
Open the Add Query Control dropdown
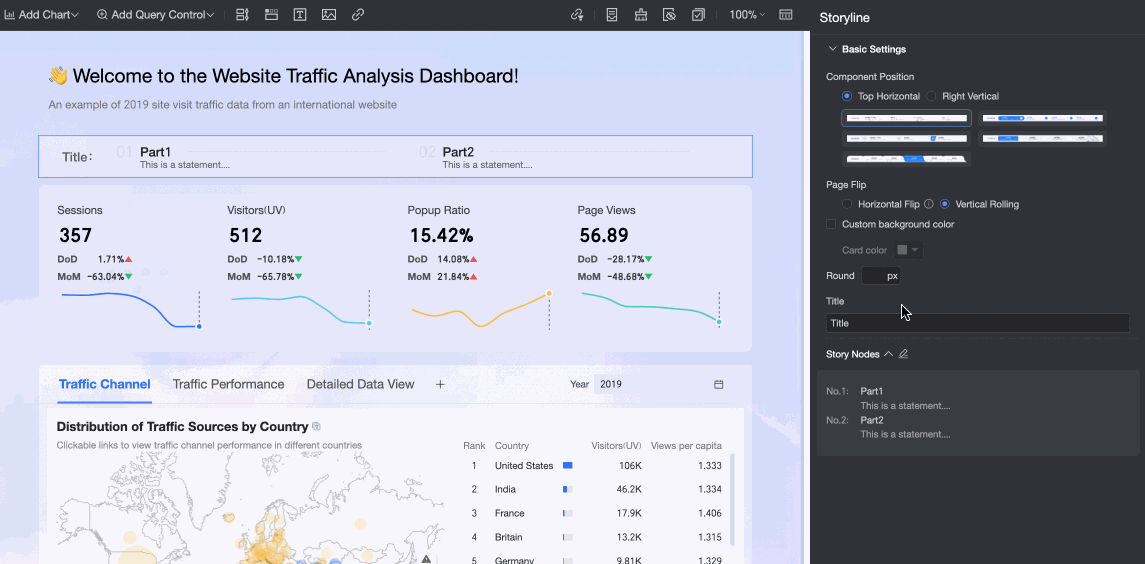[x=155, y=15]
